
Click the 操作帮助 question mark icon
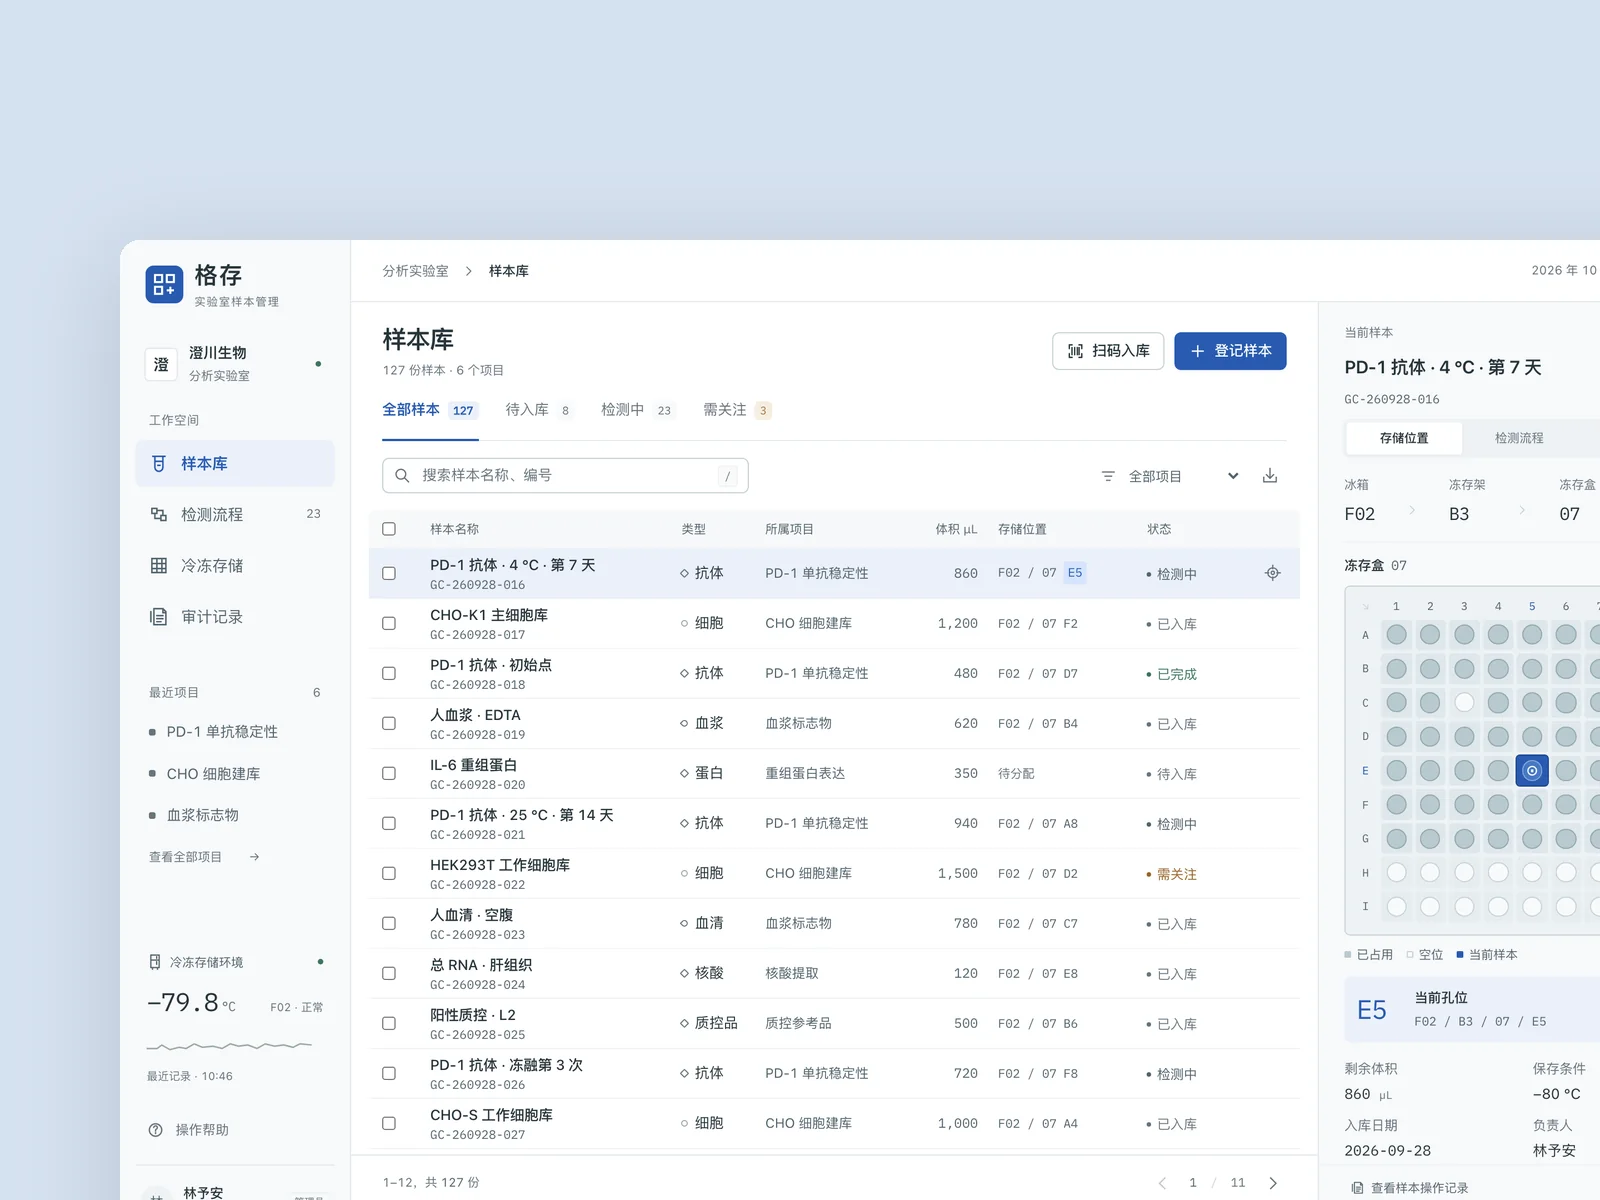pos(156,1130)
